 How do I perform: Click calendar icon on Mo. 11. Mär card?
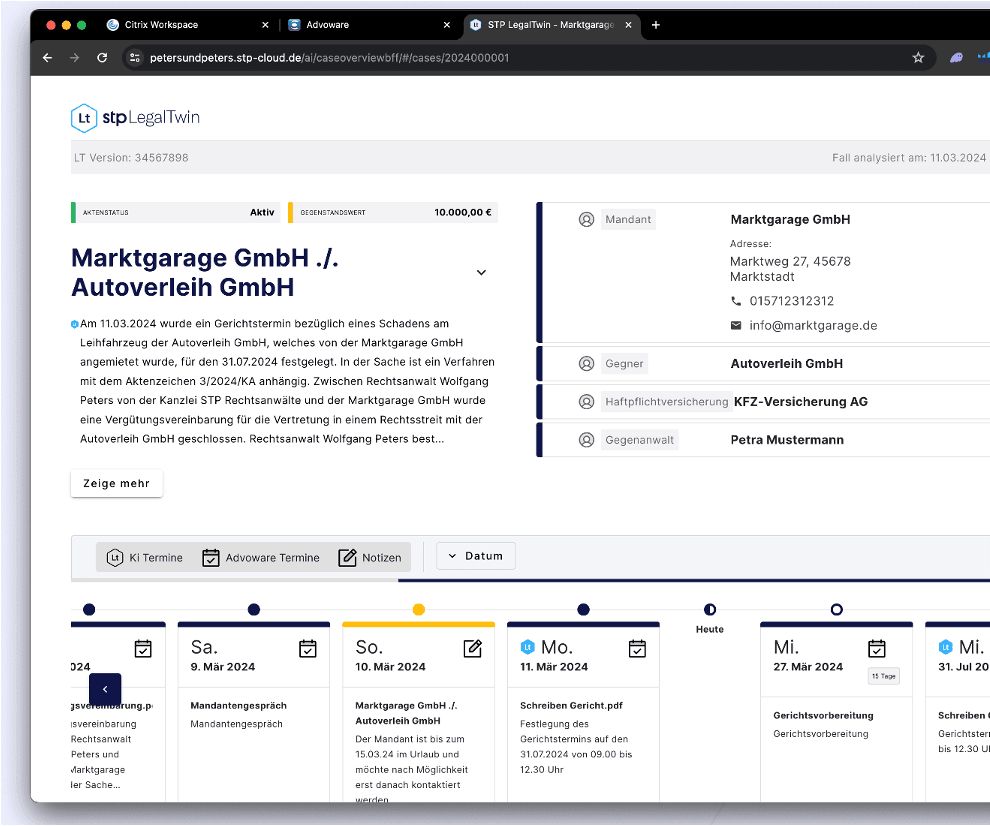coord(638,649)
